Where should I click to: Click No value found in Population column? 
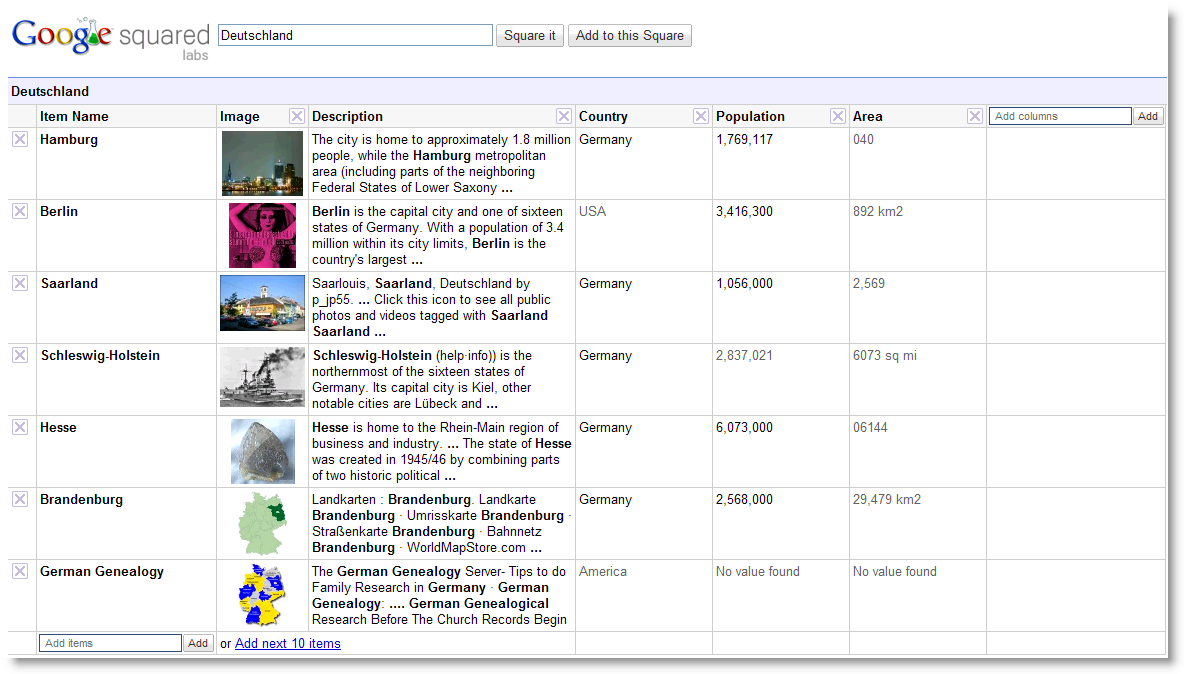coord(758,571)
